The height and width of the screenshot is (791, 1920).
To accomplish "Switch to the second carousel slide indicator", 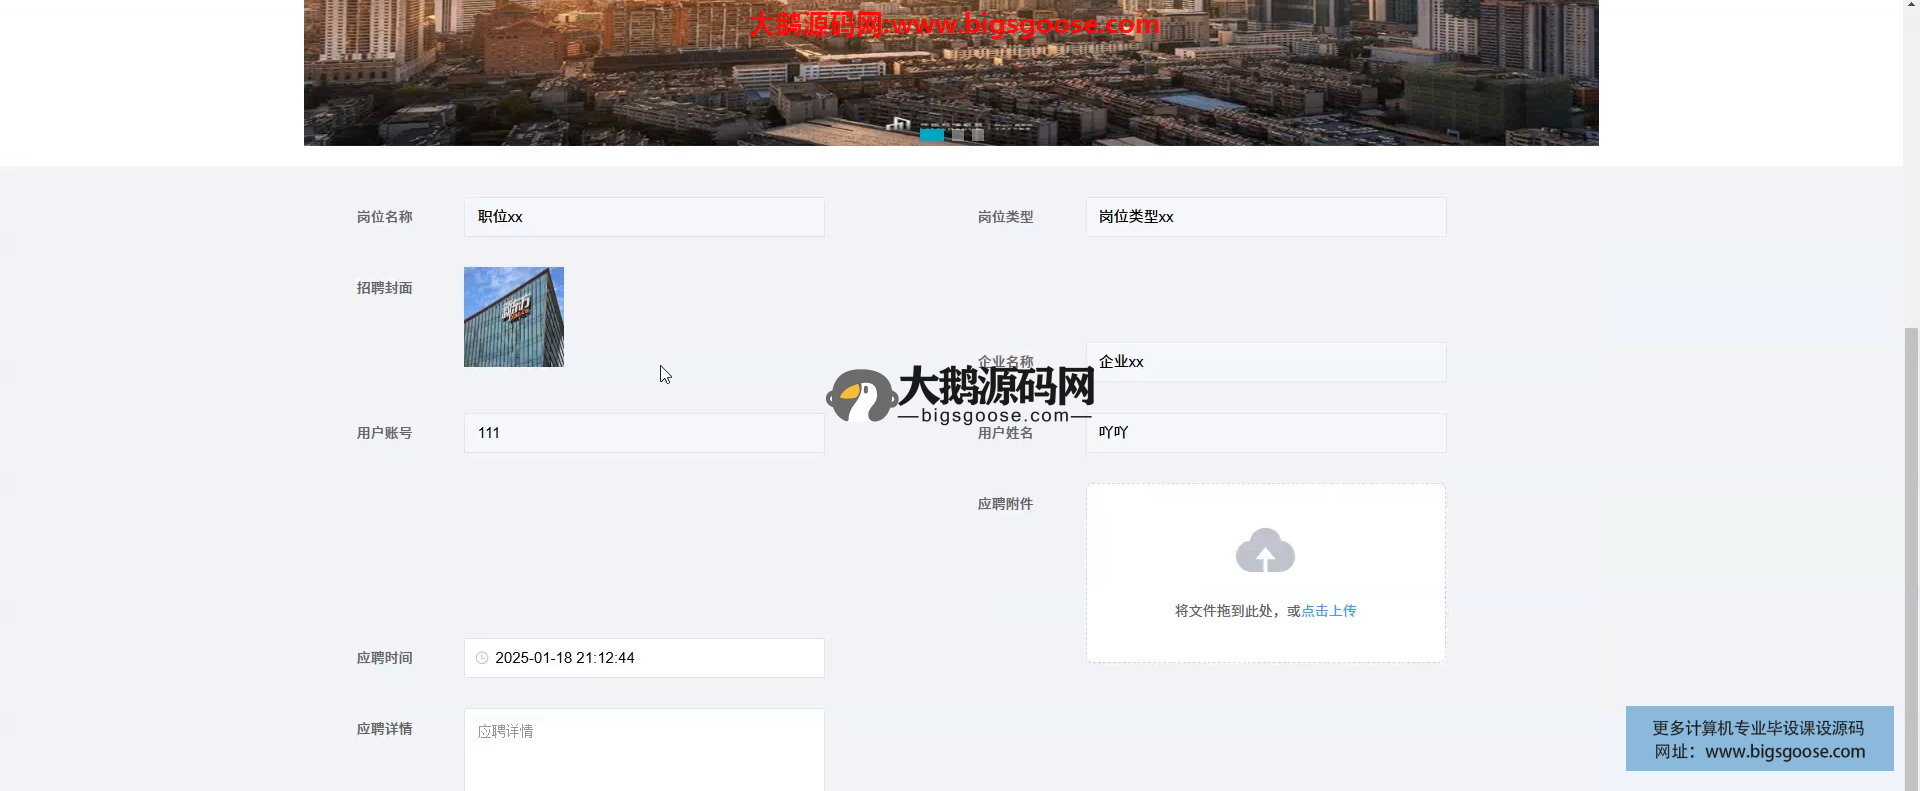I will click(958, 135).
